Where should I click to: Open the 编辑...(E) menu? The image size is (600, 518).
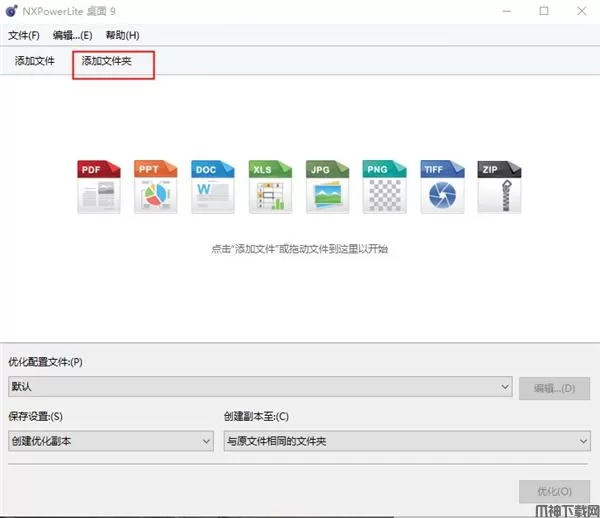pyautogui.click(x=72, y=36)
